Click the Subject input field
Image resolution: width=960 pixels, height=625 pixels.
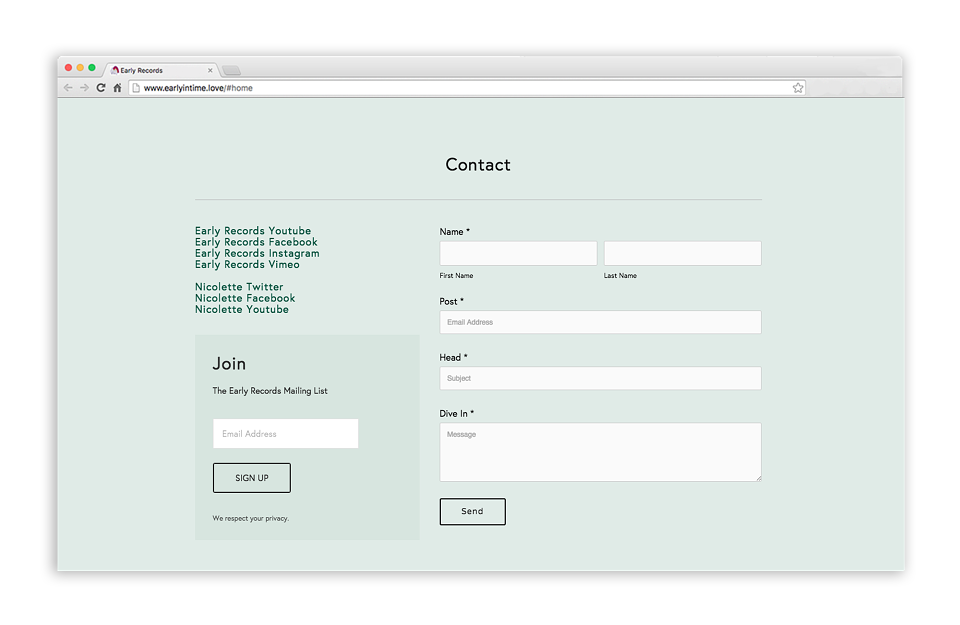click(601, 378)
